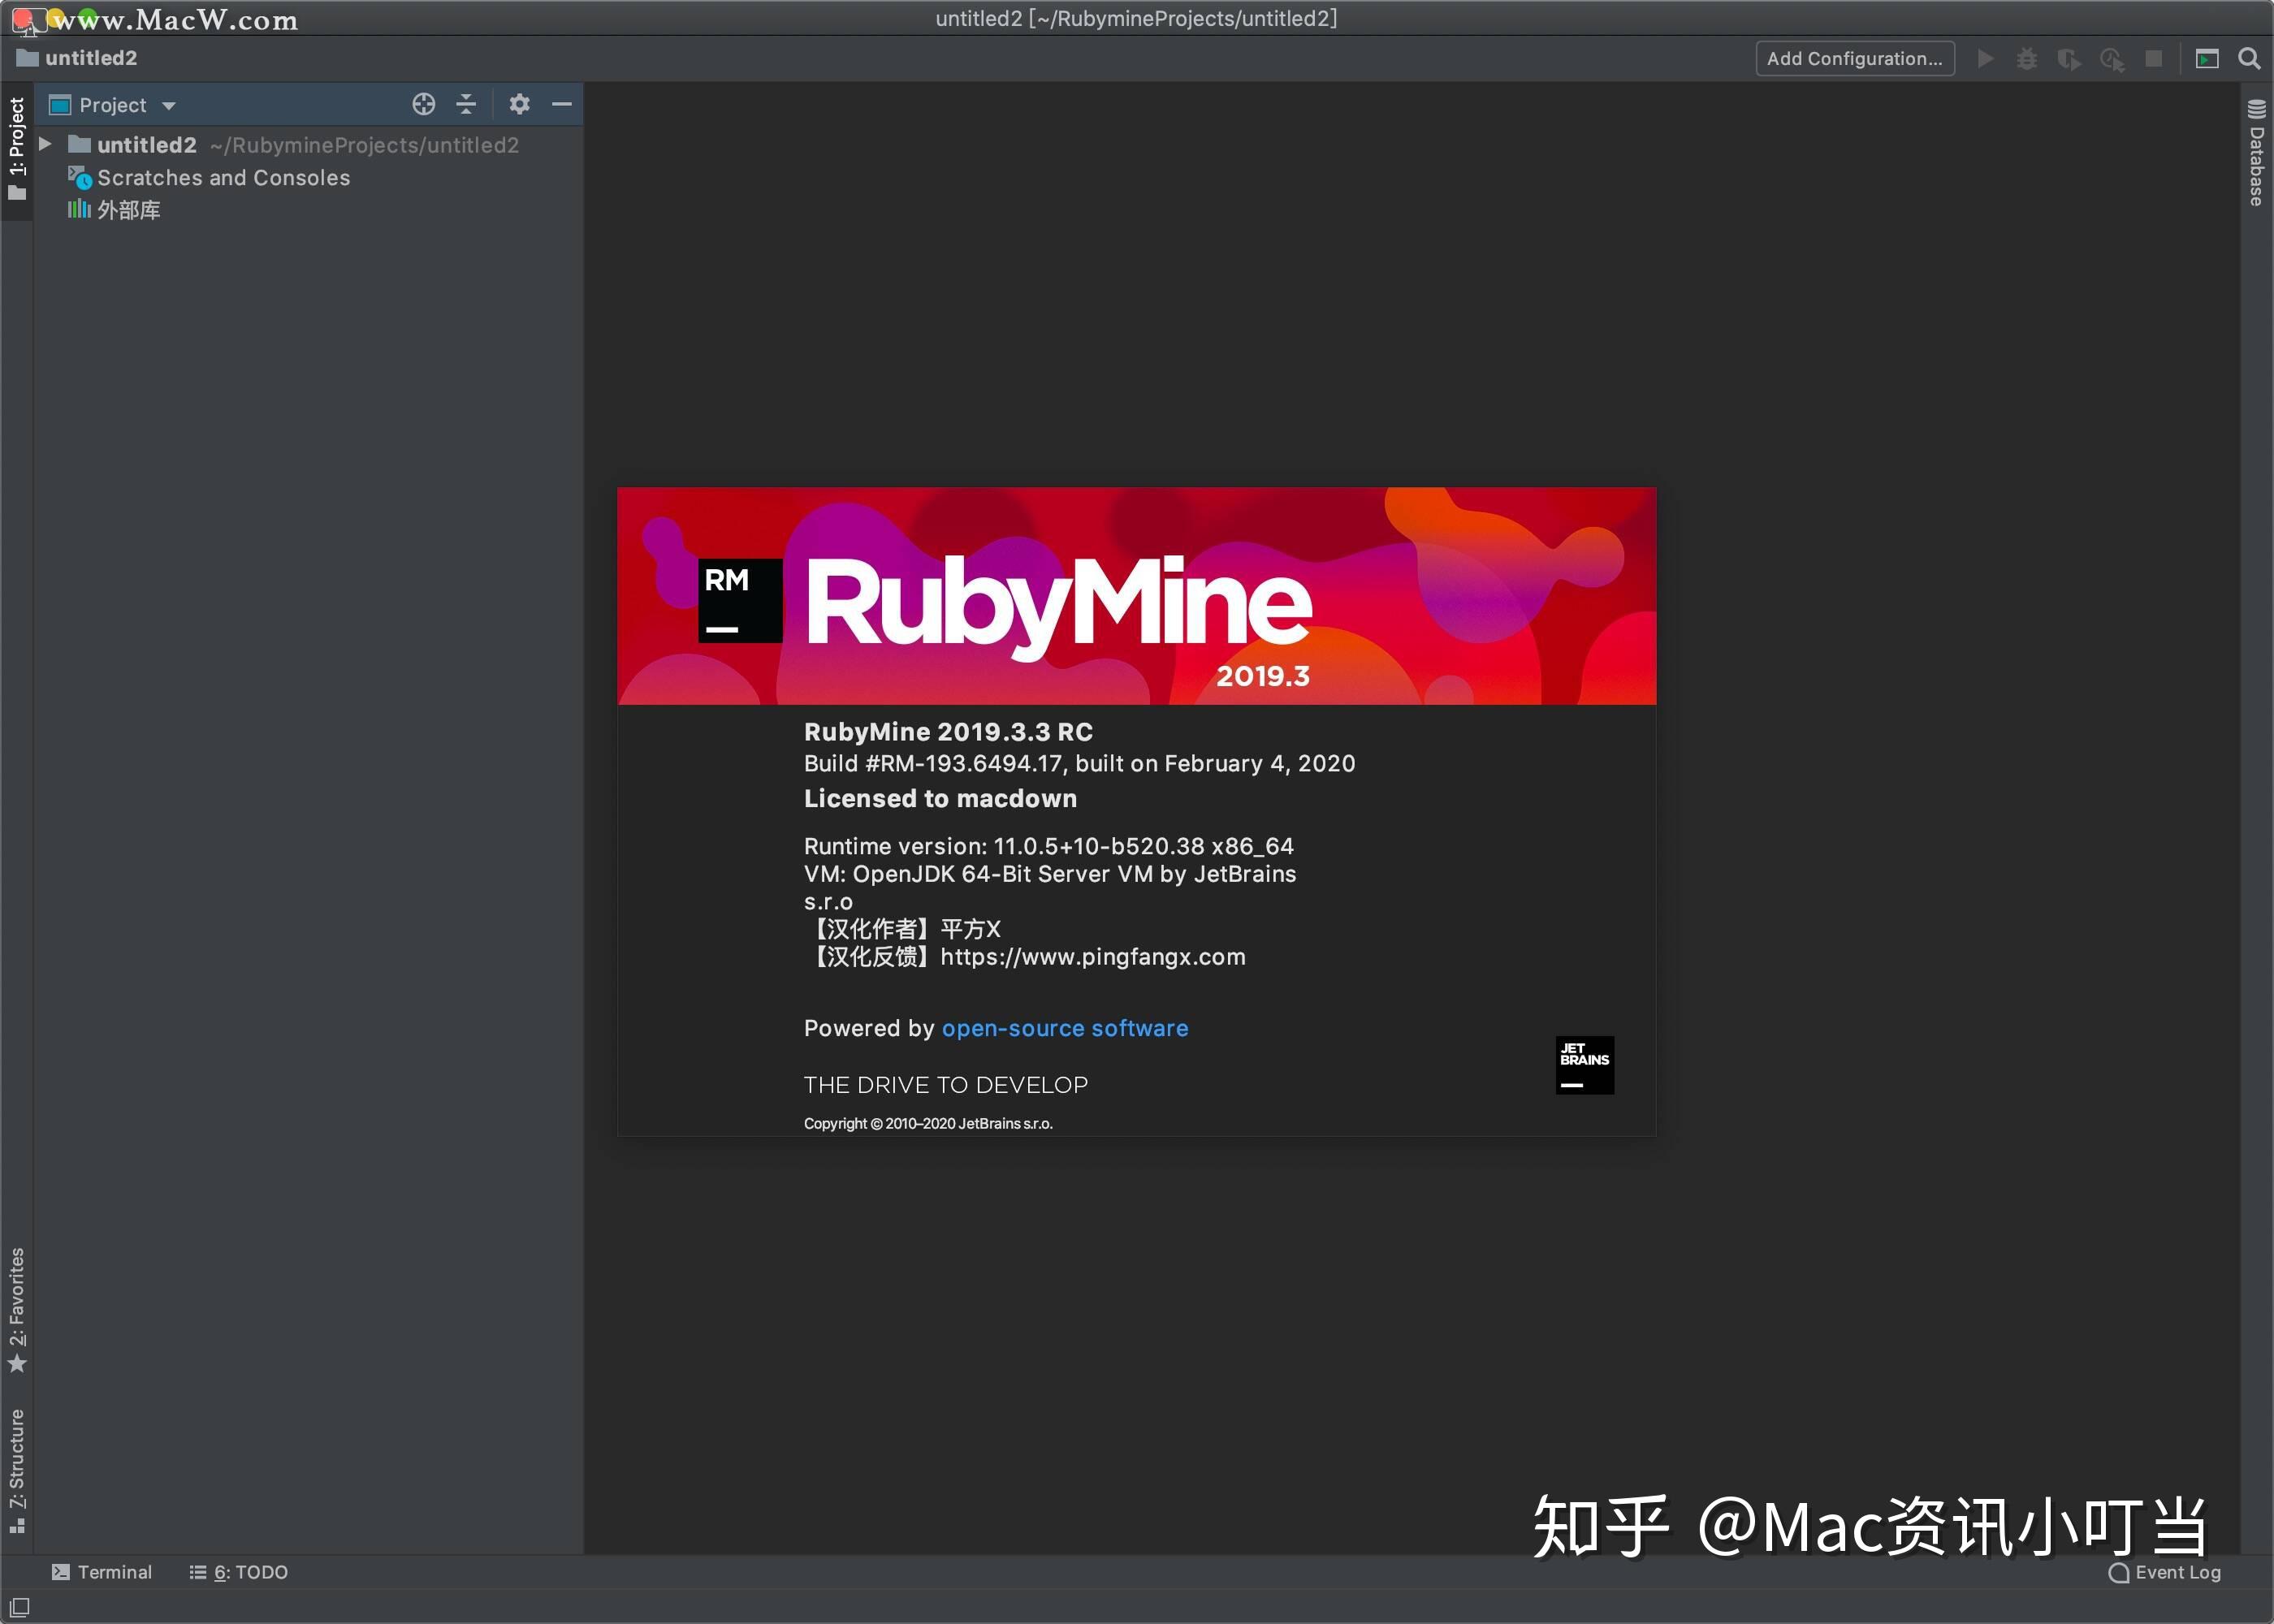Open the Add Configuration dropdown
The height and width of the screenshot is (1624, 2274).
click(x=1855, y=58)
